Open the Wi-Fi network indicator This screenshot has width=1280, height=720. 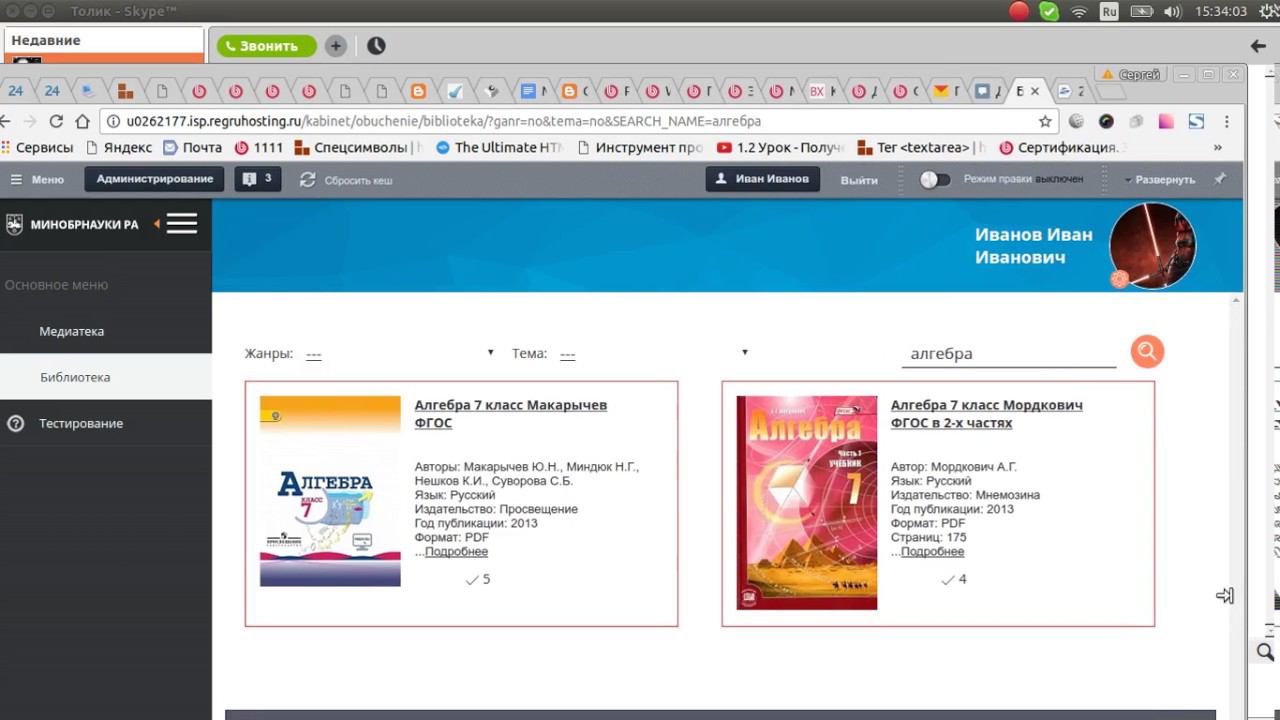point(1079,12)
